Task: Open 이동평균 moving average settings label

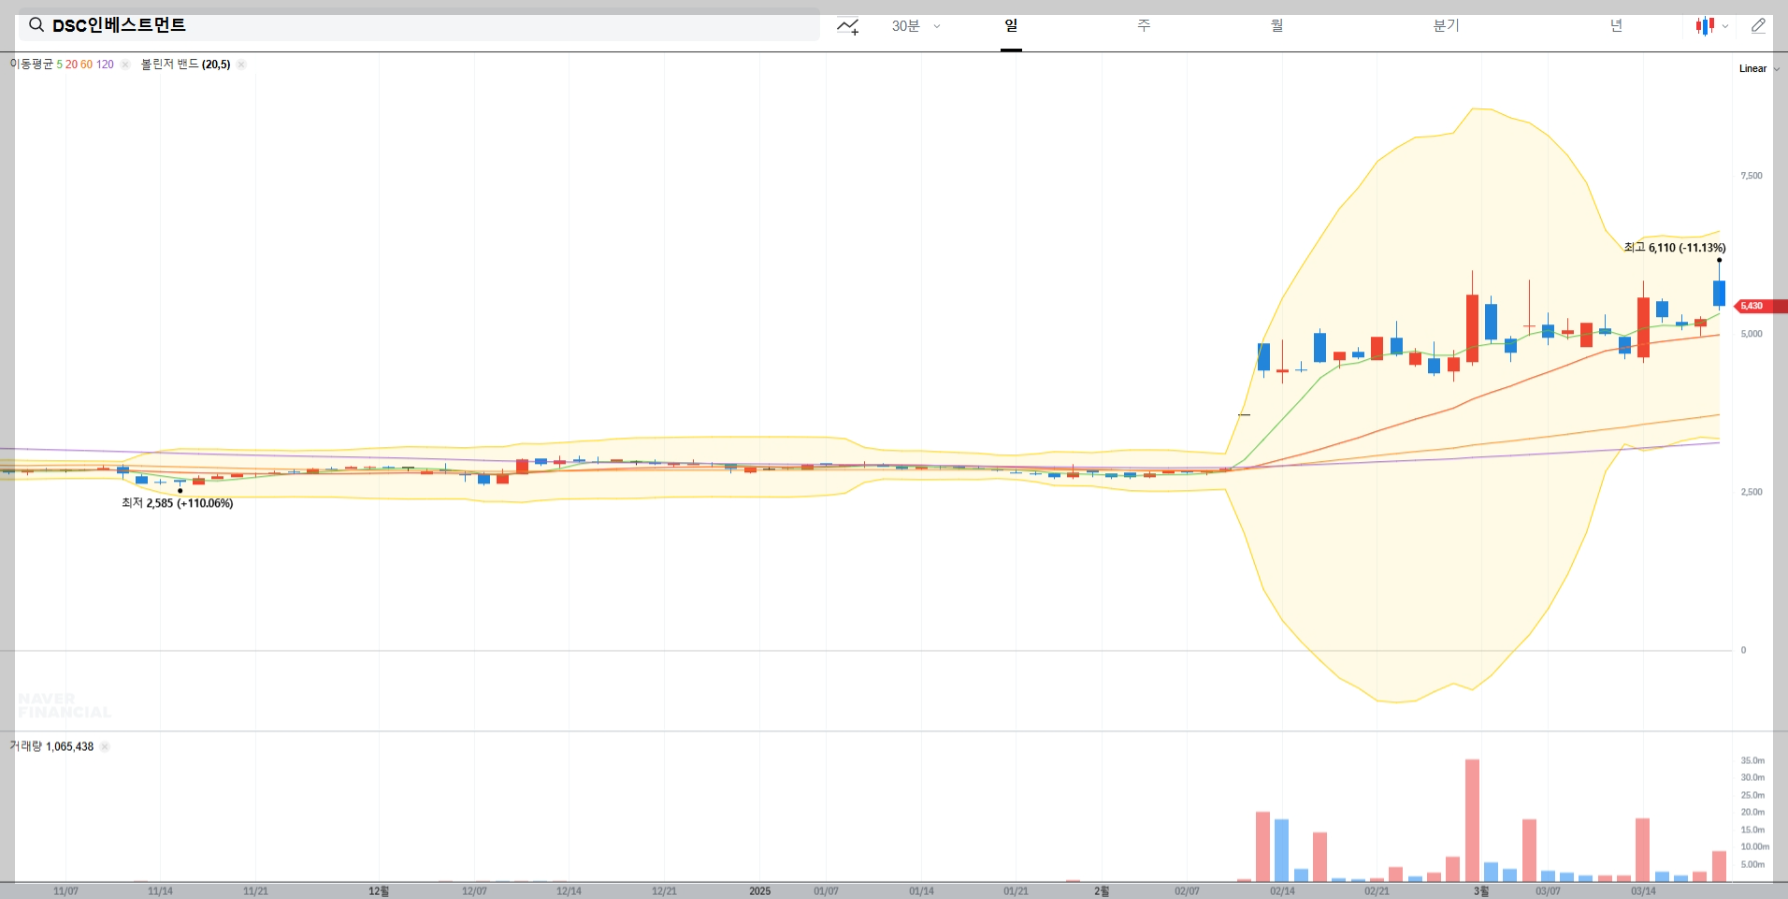Action: pyautogui.click(x=62, y=64)
